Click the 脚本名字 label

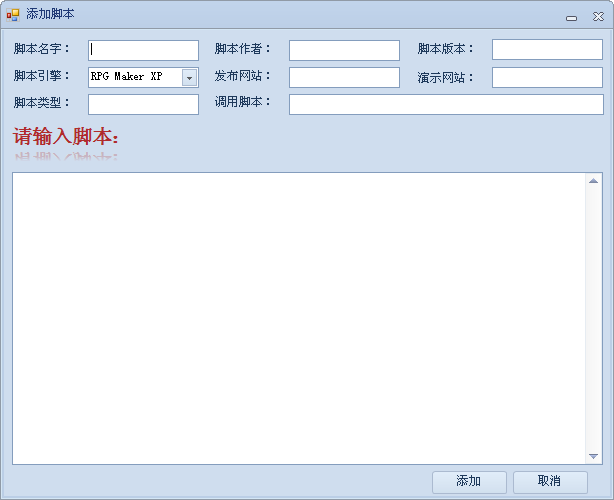(42, 49)
